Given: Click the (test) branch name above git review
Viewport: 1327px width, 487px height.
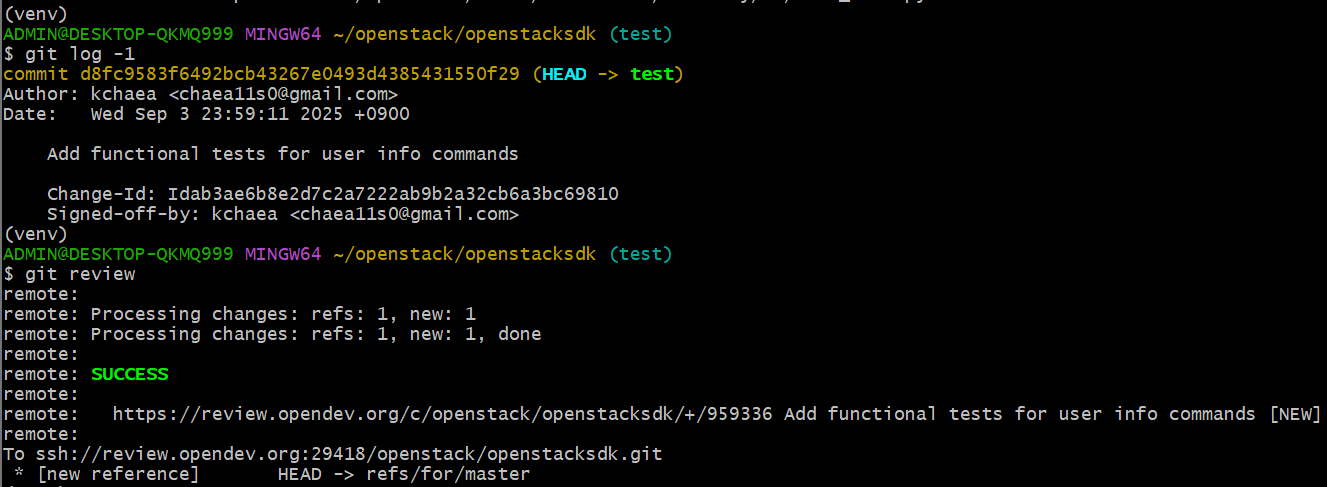Looking at the screenshot, I should [641, 254].
